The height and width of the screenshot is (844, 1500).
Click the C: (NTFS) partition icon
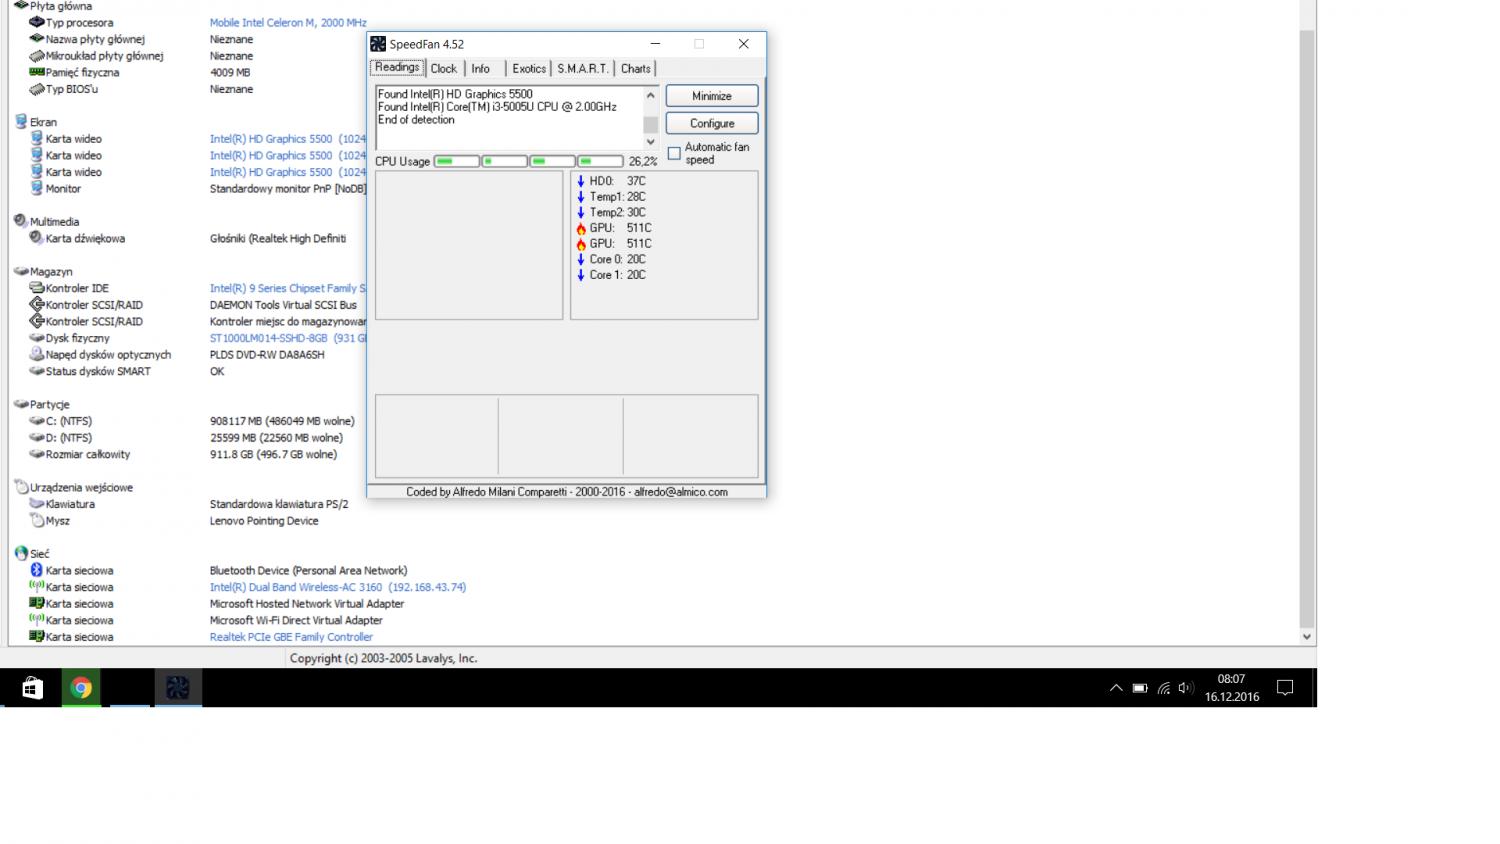37,421
